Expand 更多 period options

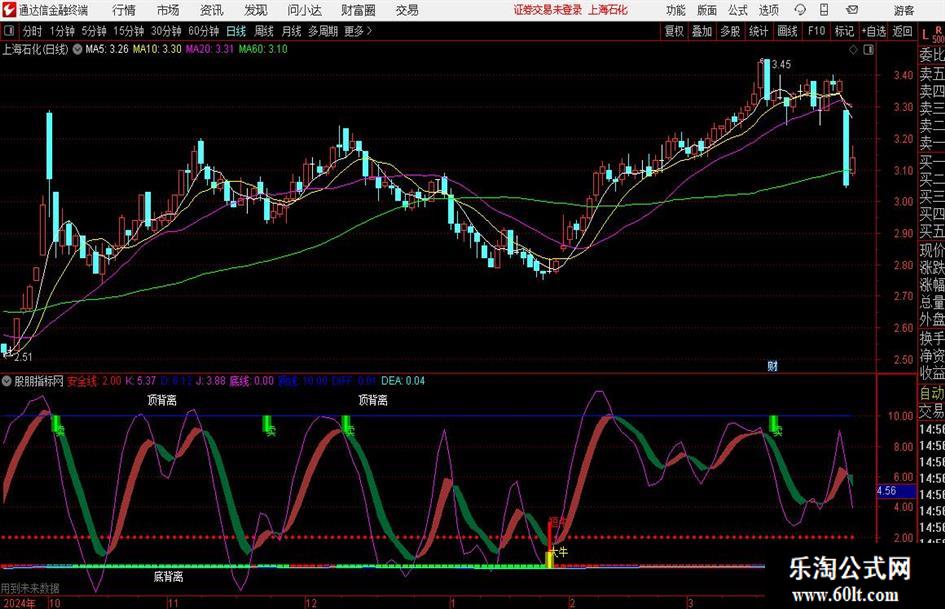[x=359, y=31]
